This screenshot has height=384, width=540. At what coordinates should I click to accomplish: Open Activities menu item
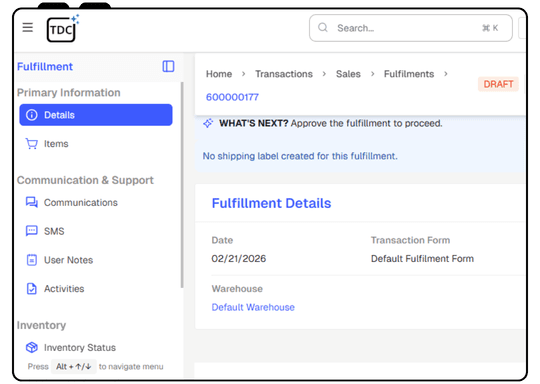pyautogui.click(x=96, y=289)
